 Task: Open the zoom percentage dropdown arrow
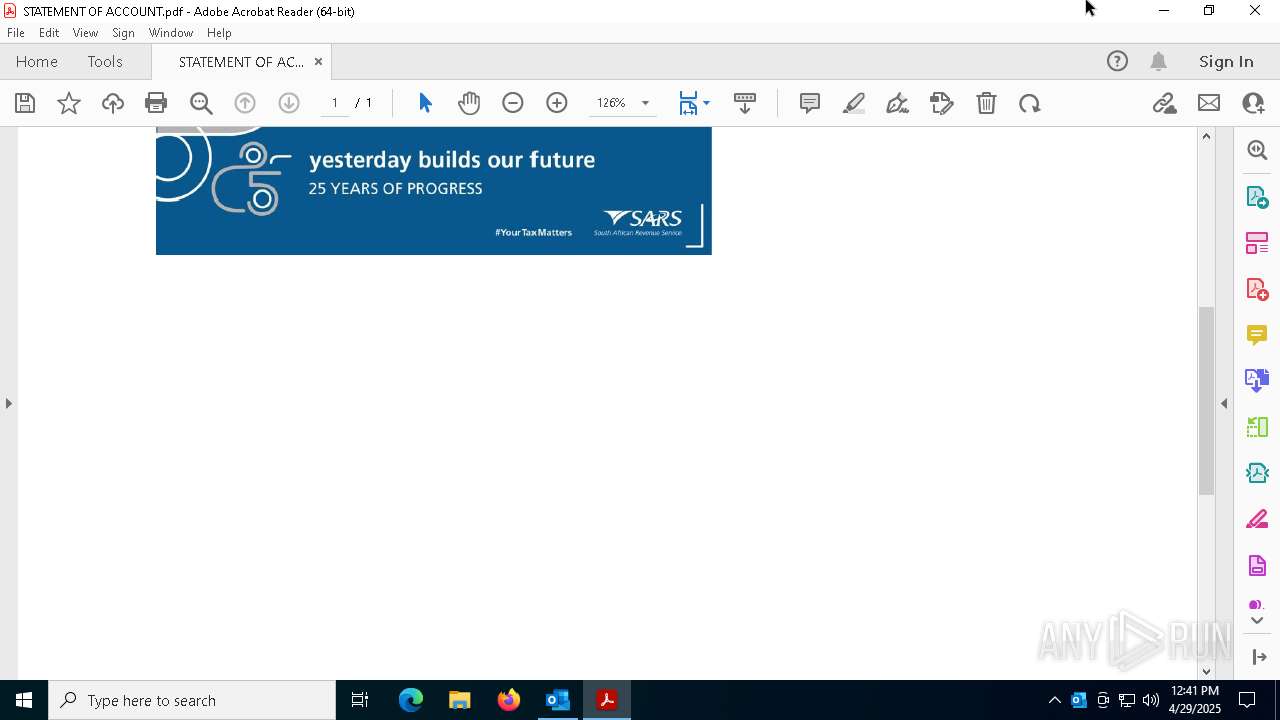click(x=645, y=103)
